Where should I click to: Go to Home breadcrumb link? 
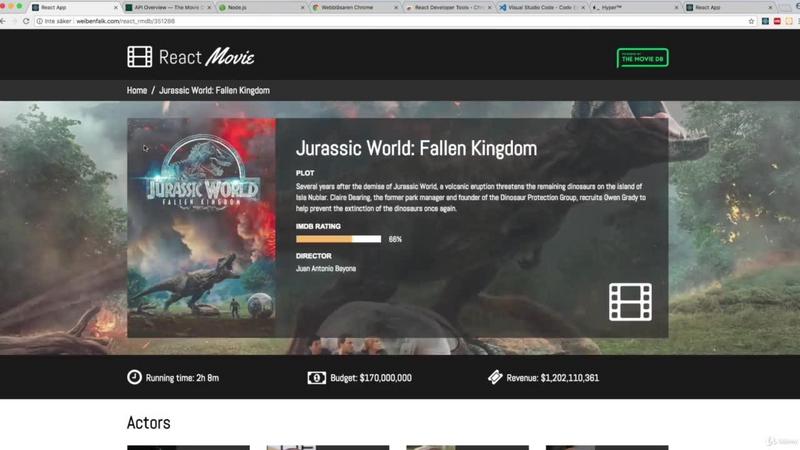point(137,90)
